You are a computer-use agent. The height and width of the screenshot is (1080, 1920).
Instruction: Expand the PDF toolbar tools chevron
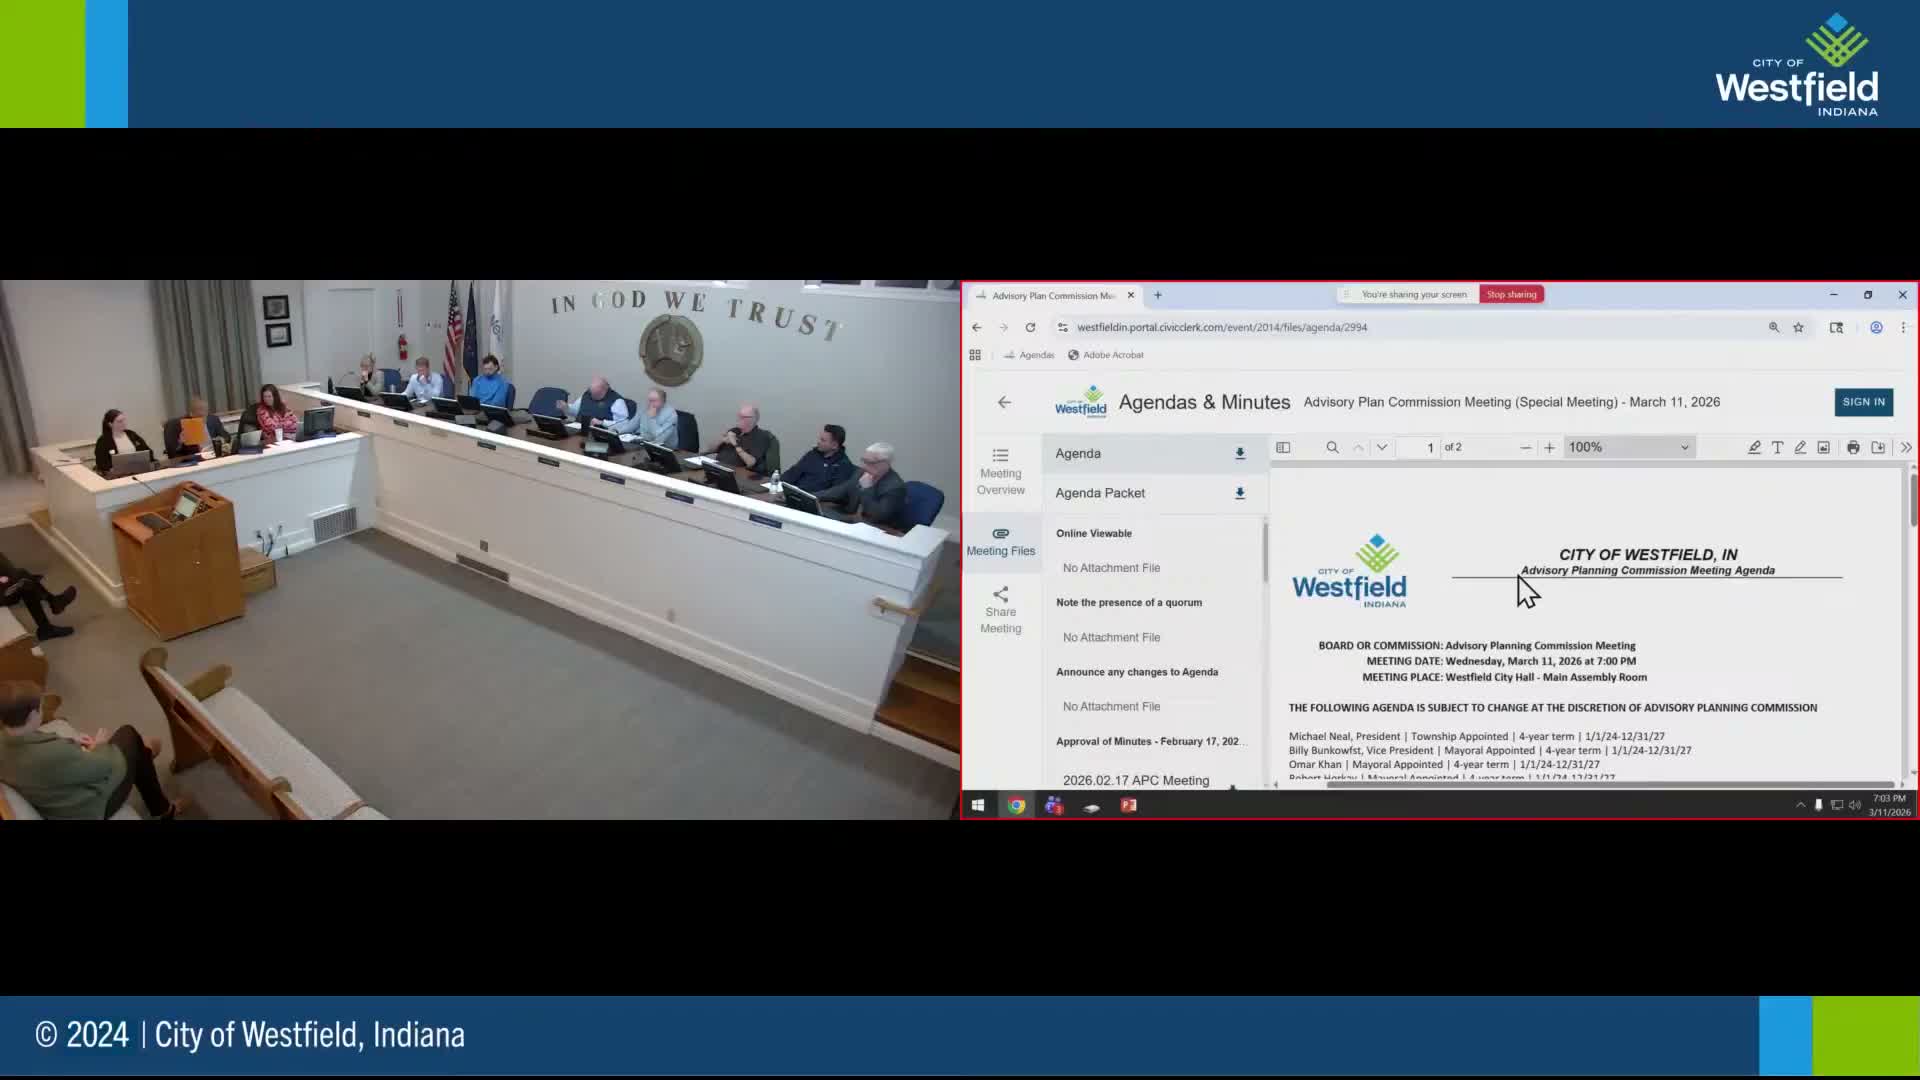click(x=1906, y=447)
